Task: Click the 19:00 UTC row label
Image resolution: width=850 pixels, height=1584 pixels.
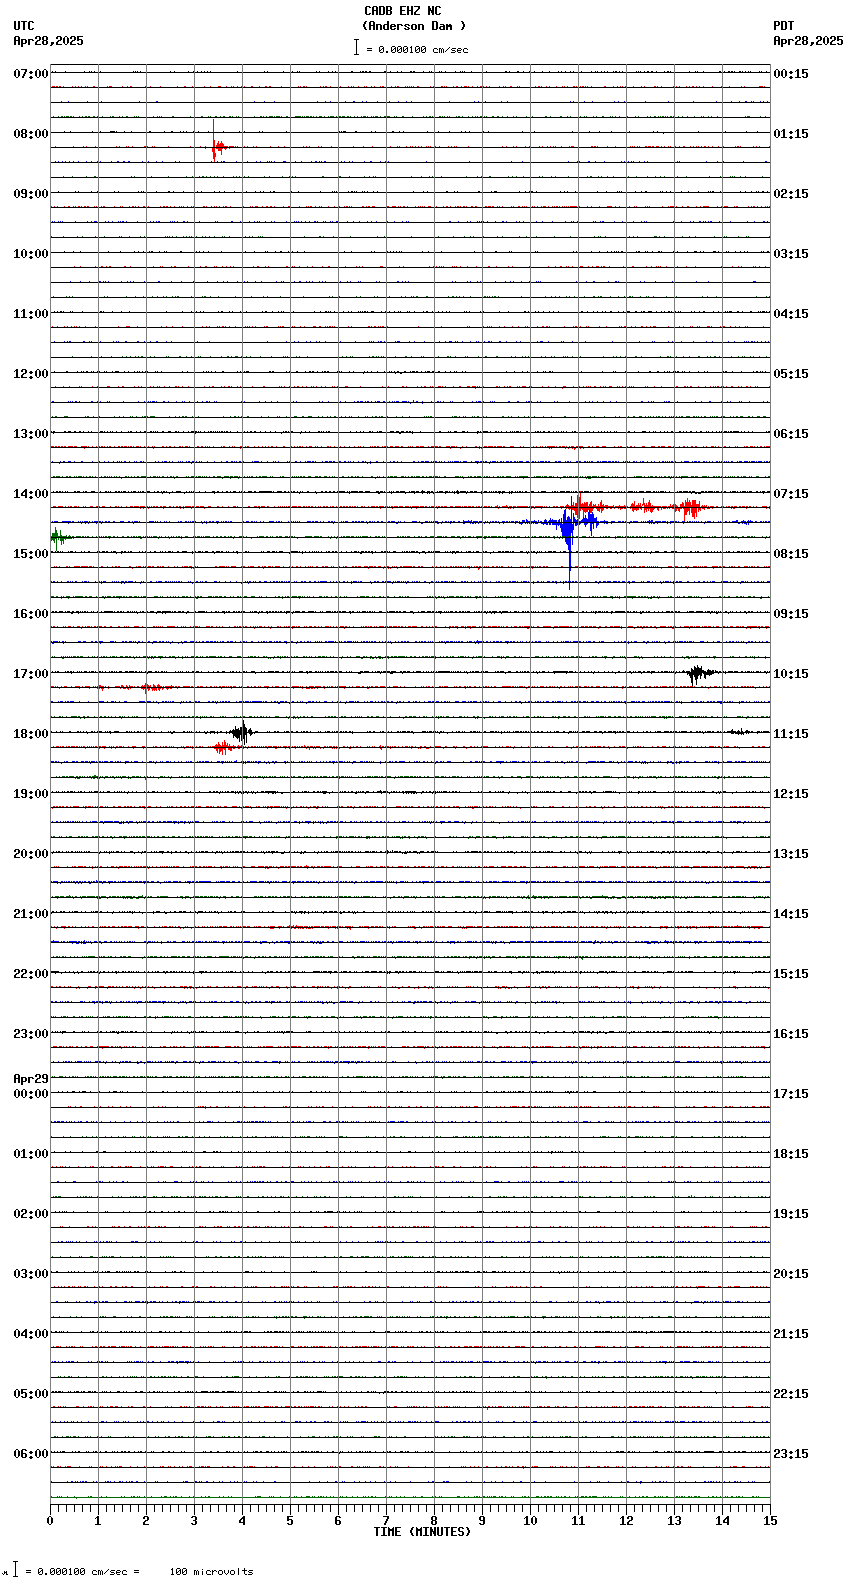Action: [31, 794]
